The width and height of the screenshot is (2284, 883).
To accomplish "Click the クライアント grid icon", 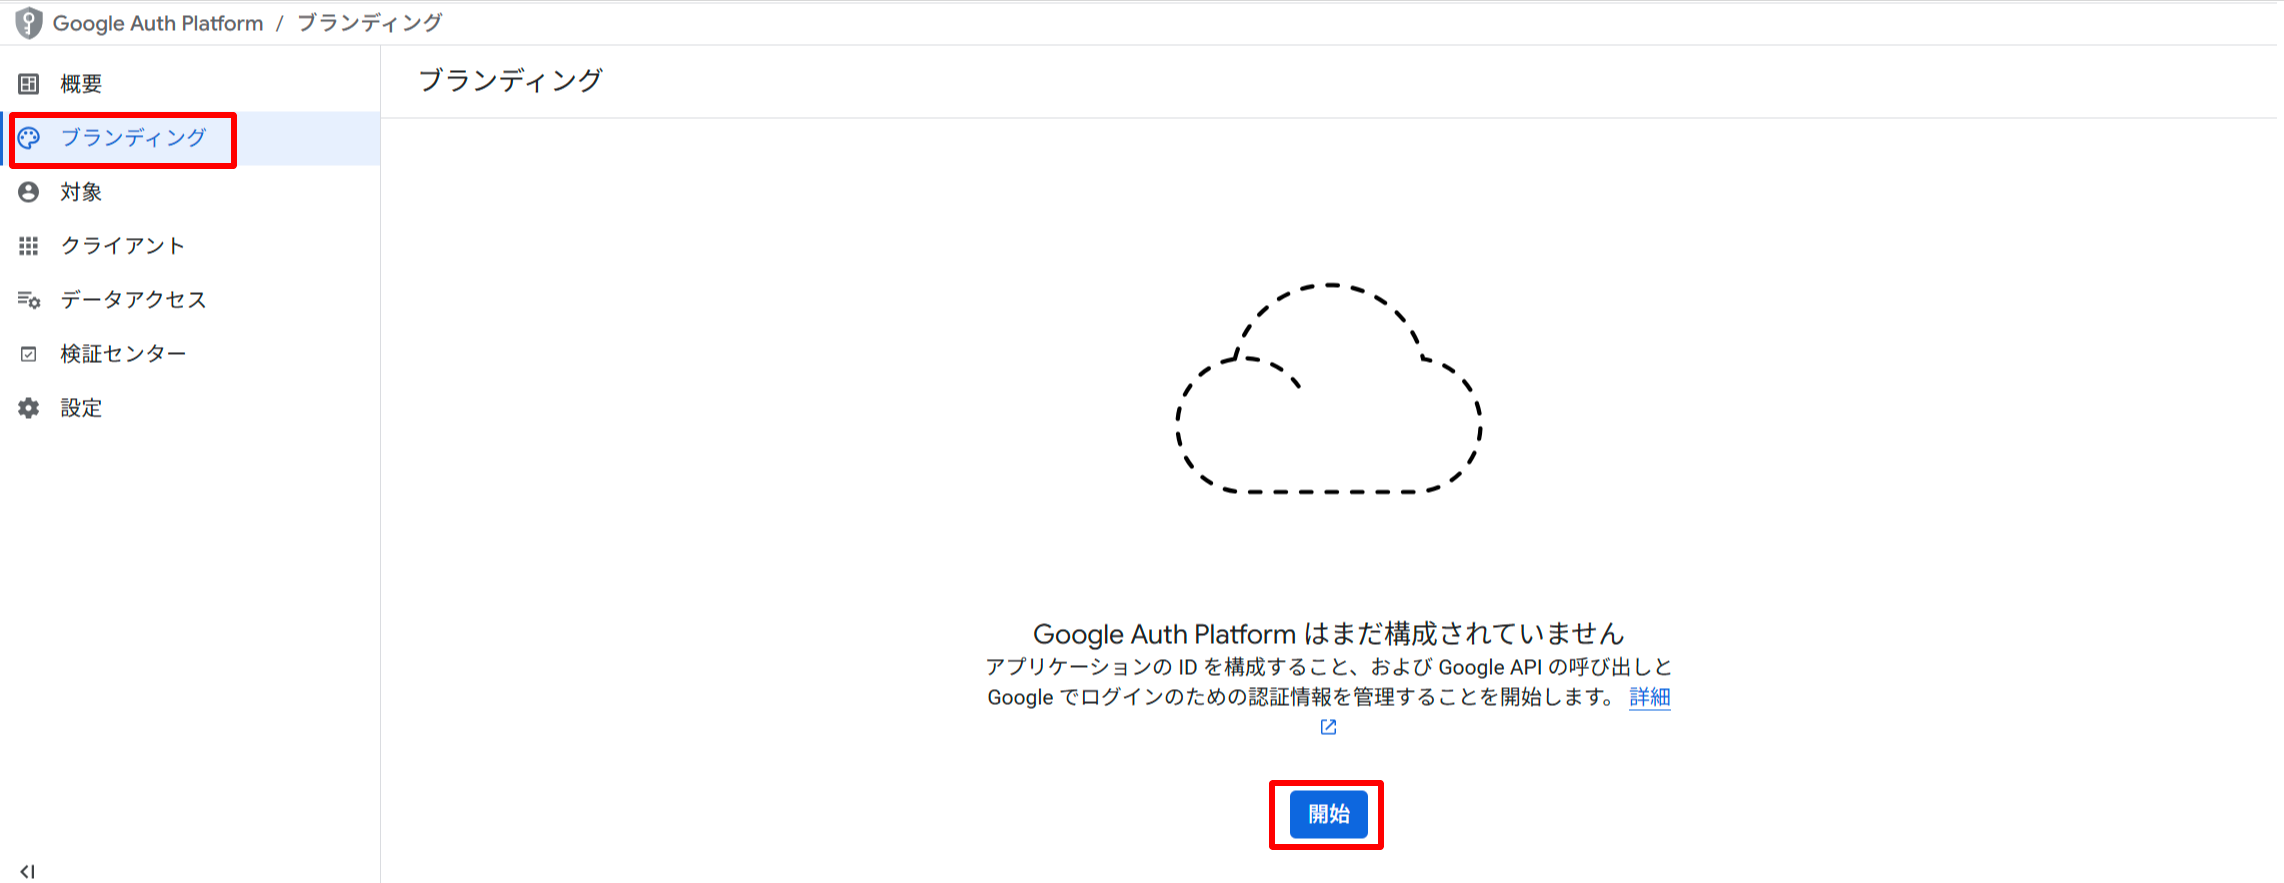I will (x=29, y=246).
